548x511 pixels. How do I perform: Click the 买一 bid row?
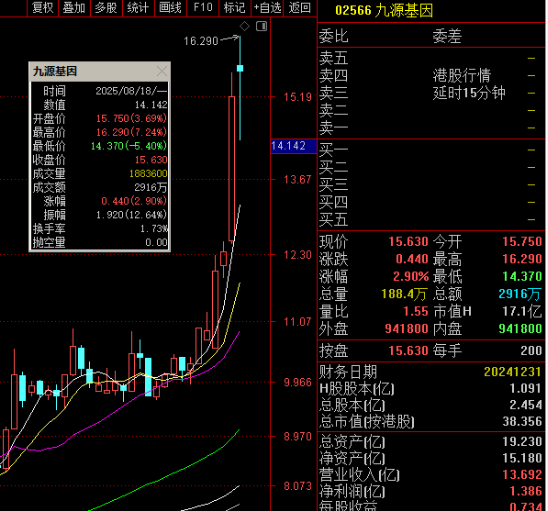click(x=432, y=150)
